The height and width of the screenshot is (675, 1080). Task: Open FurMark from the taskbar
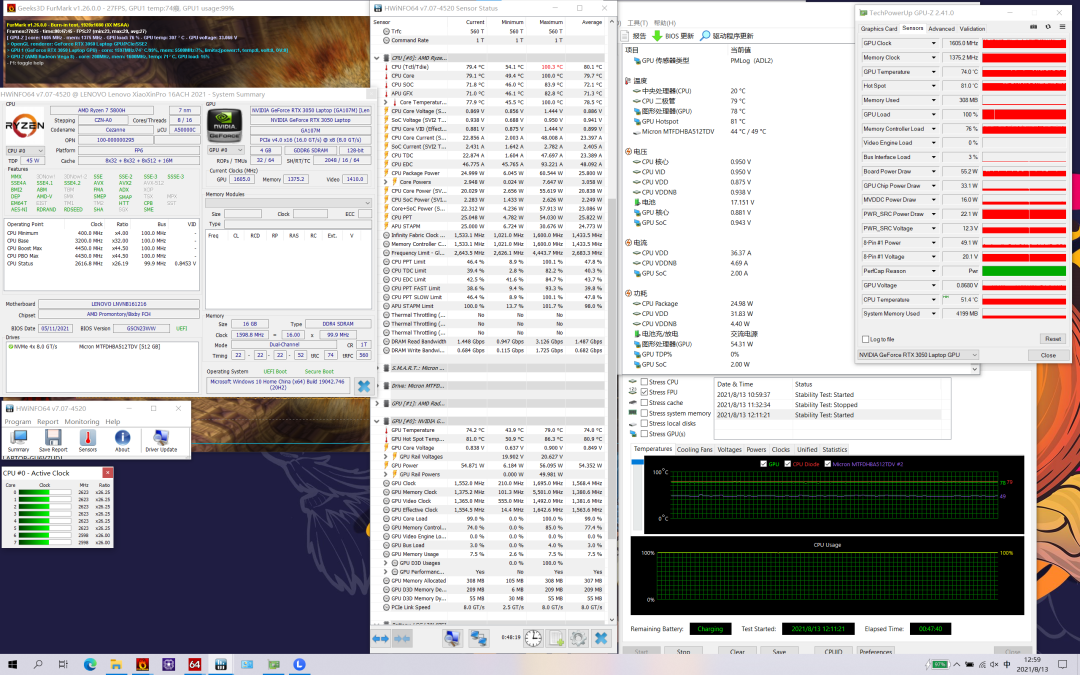(x=142, y=664)
